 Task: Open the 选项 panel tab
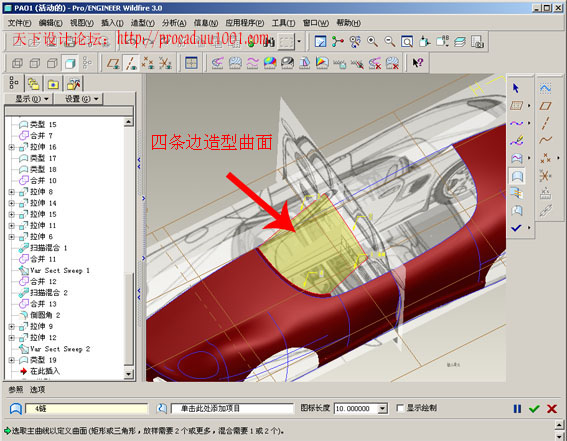click(37, 389)
